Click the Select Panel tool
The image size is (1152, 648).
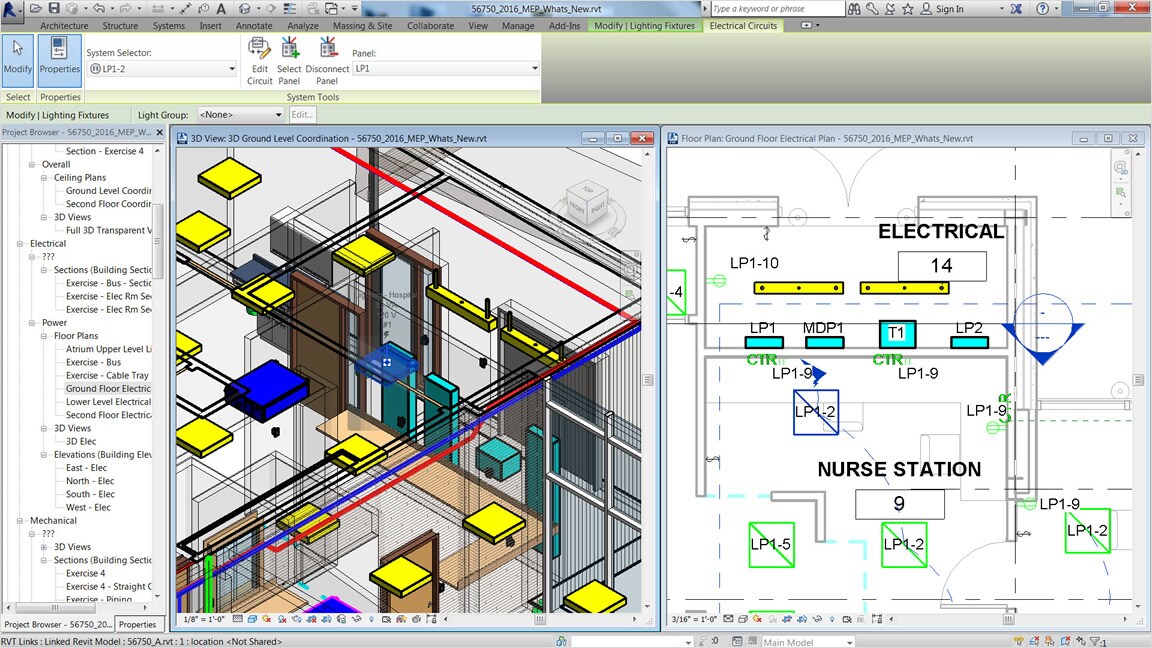(289, 62)
